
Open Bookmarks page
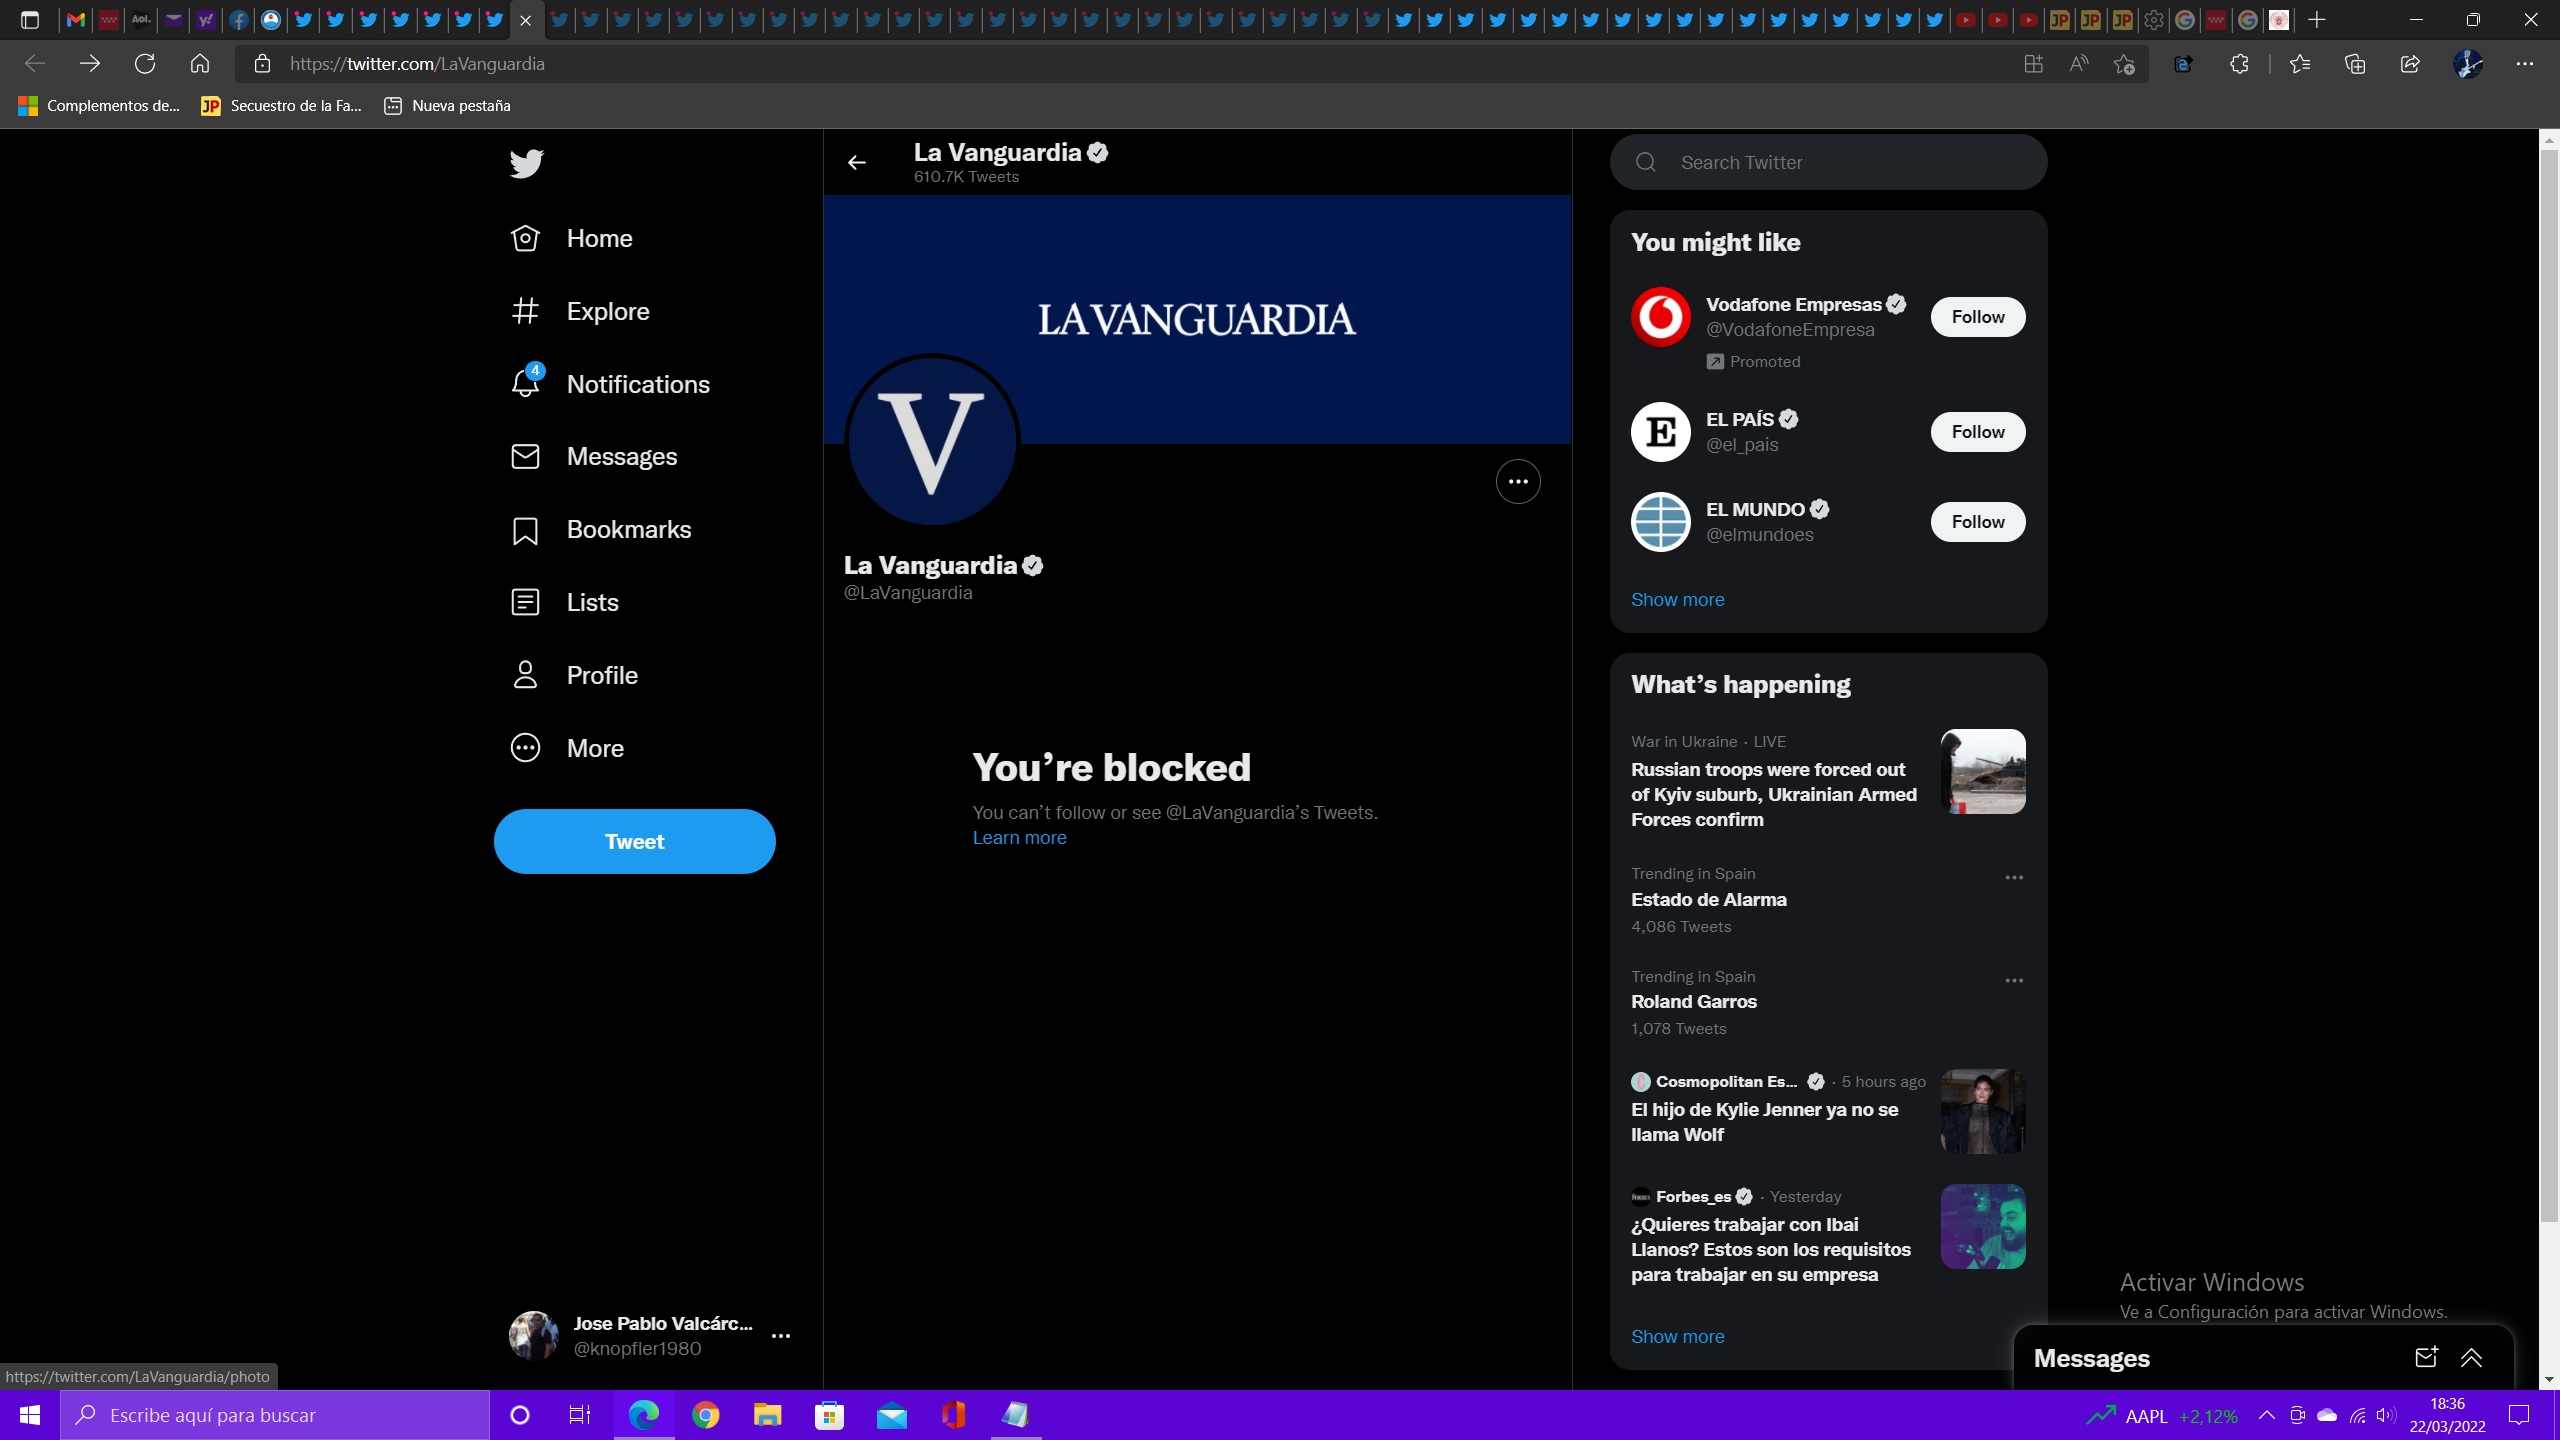(x=601, y=529)
